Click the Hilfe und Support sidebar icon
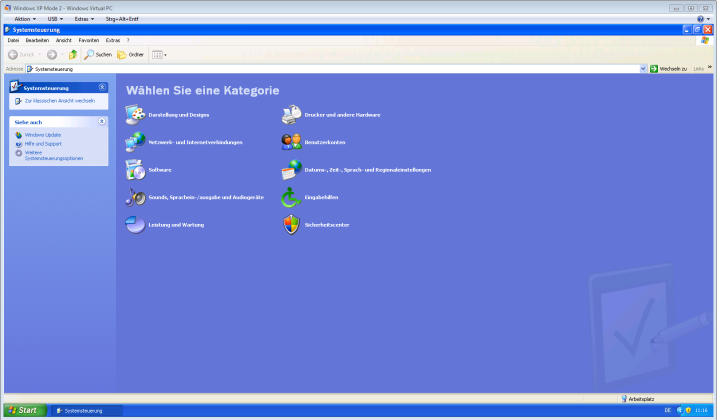Screen dimensions: 717x420 pyautogui.click(x=19, y=144)
